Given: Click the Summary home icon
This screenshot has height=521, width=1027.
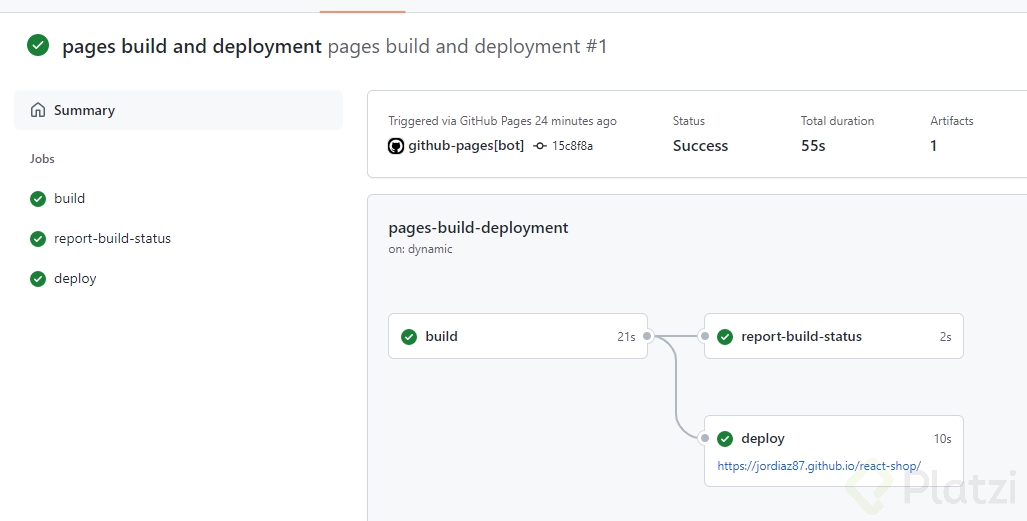Looking at the screenshot, I should click(x=38, y=110).
